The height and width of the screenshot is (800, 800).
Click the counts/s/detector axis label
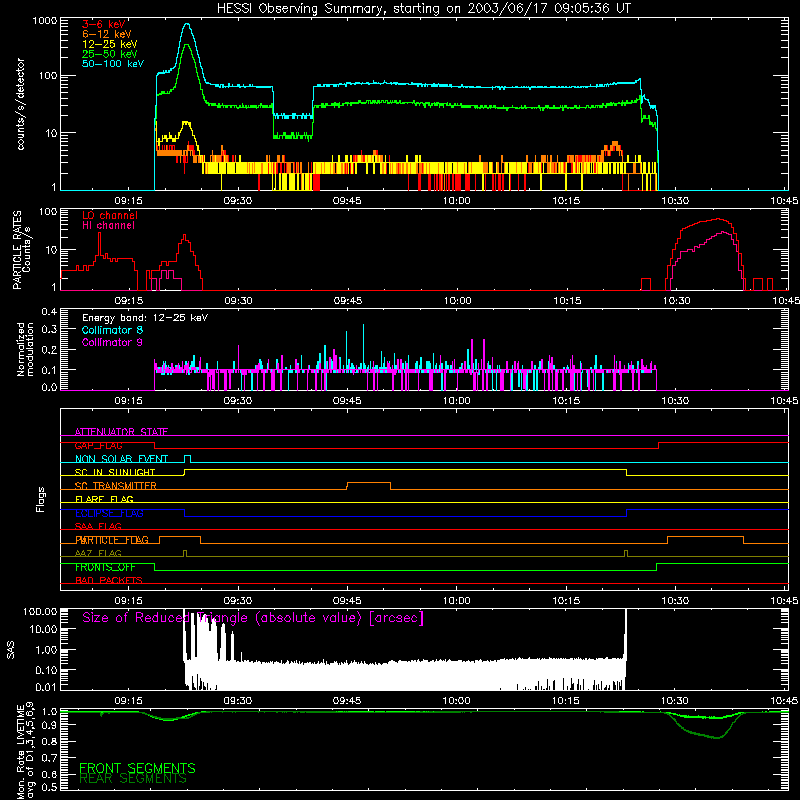click(x=21, y=104)
